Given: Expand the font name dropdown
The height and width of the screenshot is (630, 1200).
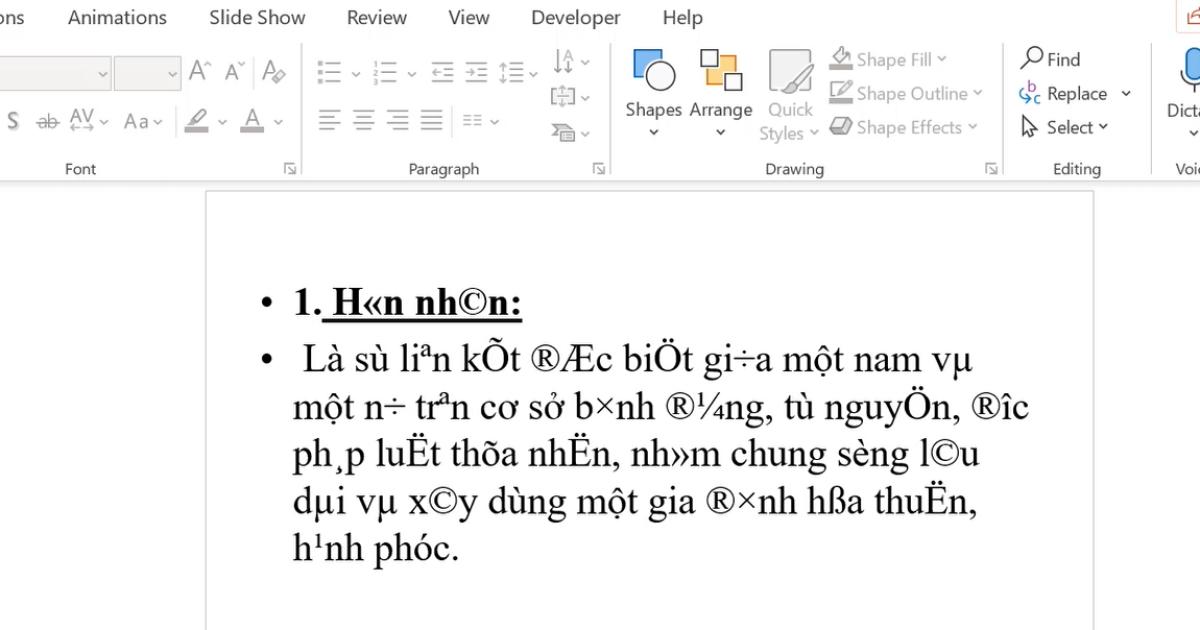Looking at the screenshot, I should (x=103, y=73).
